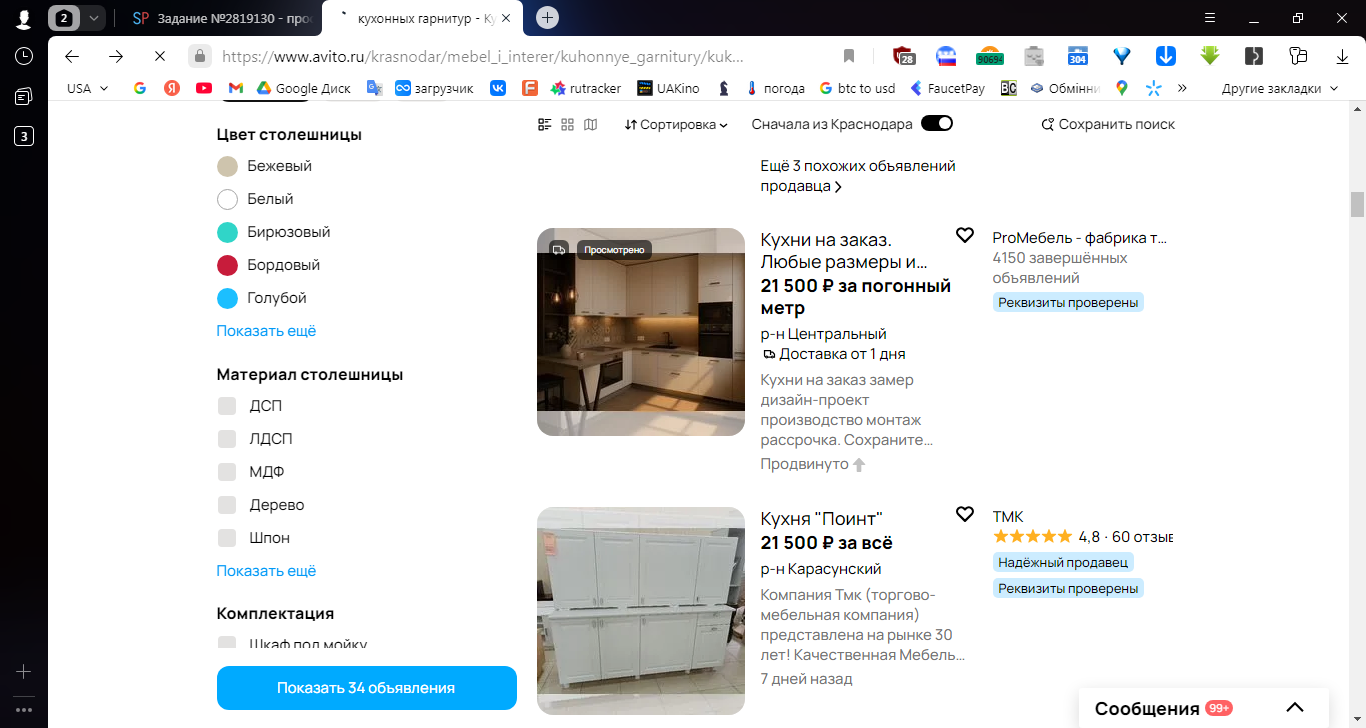
Task: Click the blue funnel extension icon
Action: 1122,56
